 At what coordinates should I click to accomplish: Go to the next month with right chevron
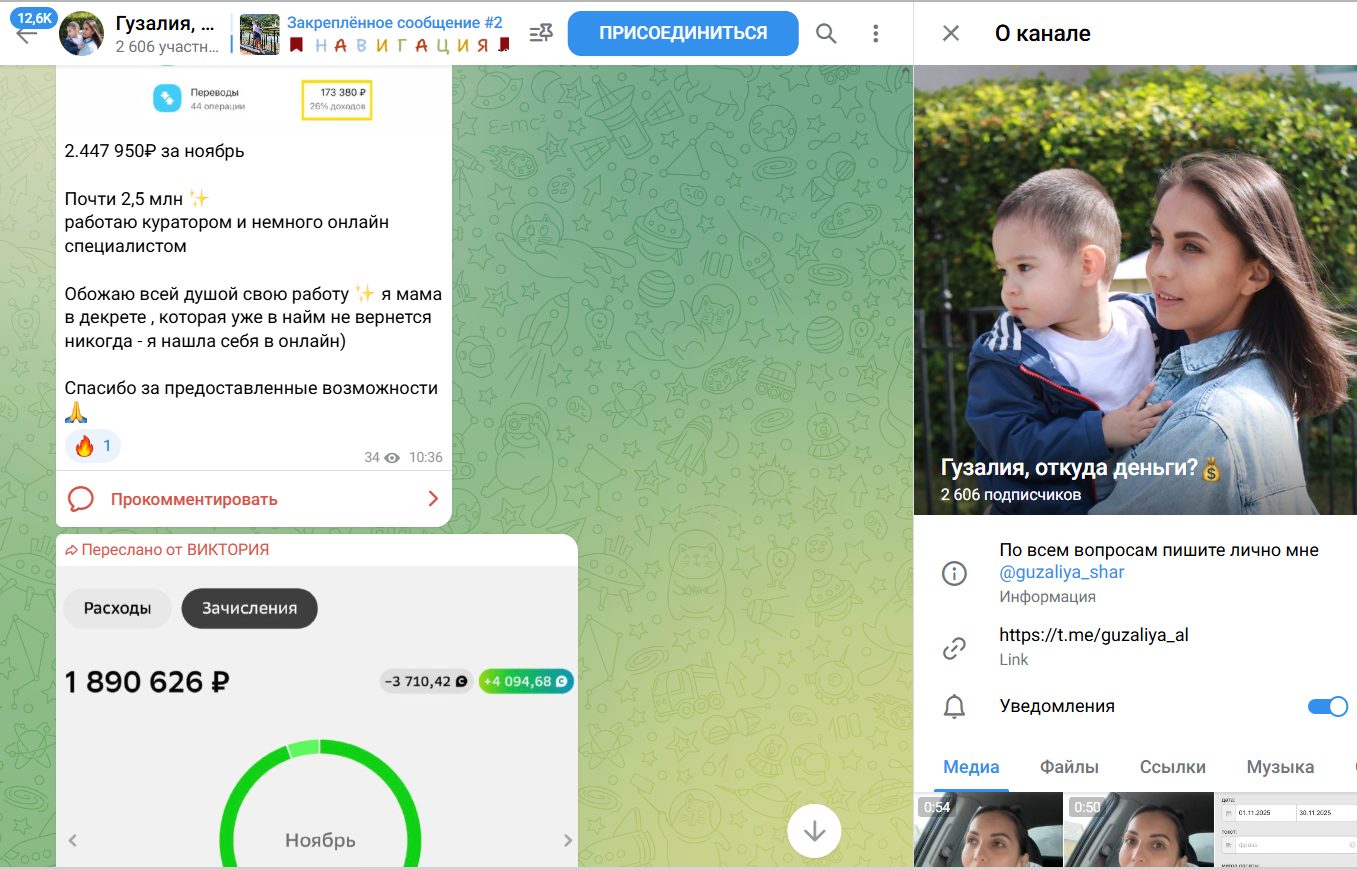tap(567, 841)
